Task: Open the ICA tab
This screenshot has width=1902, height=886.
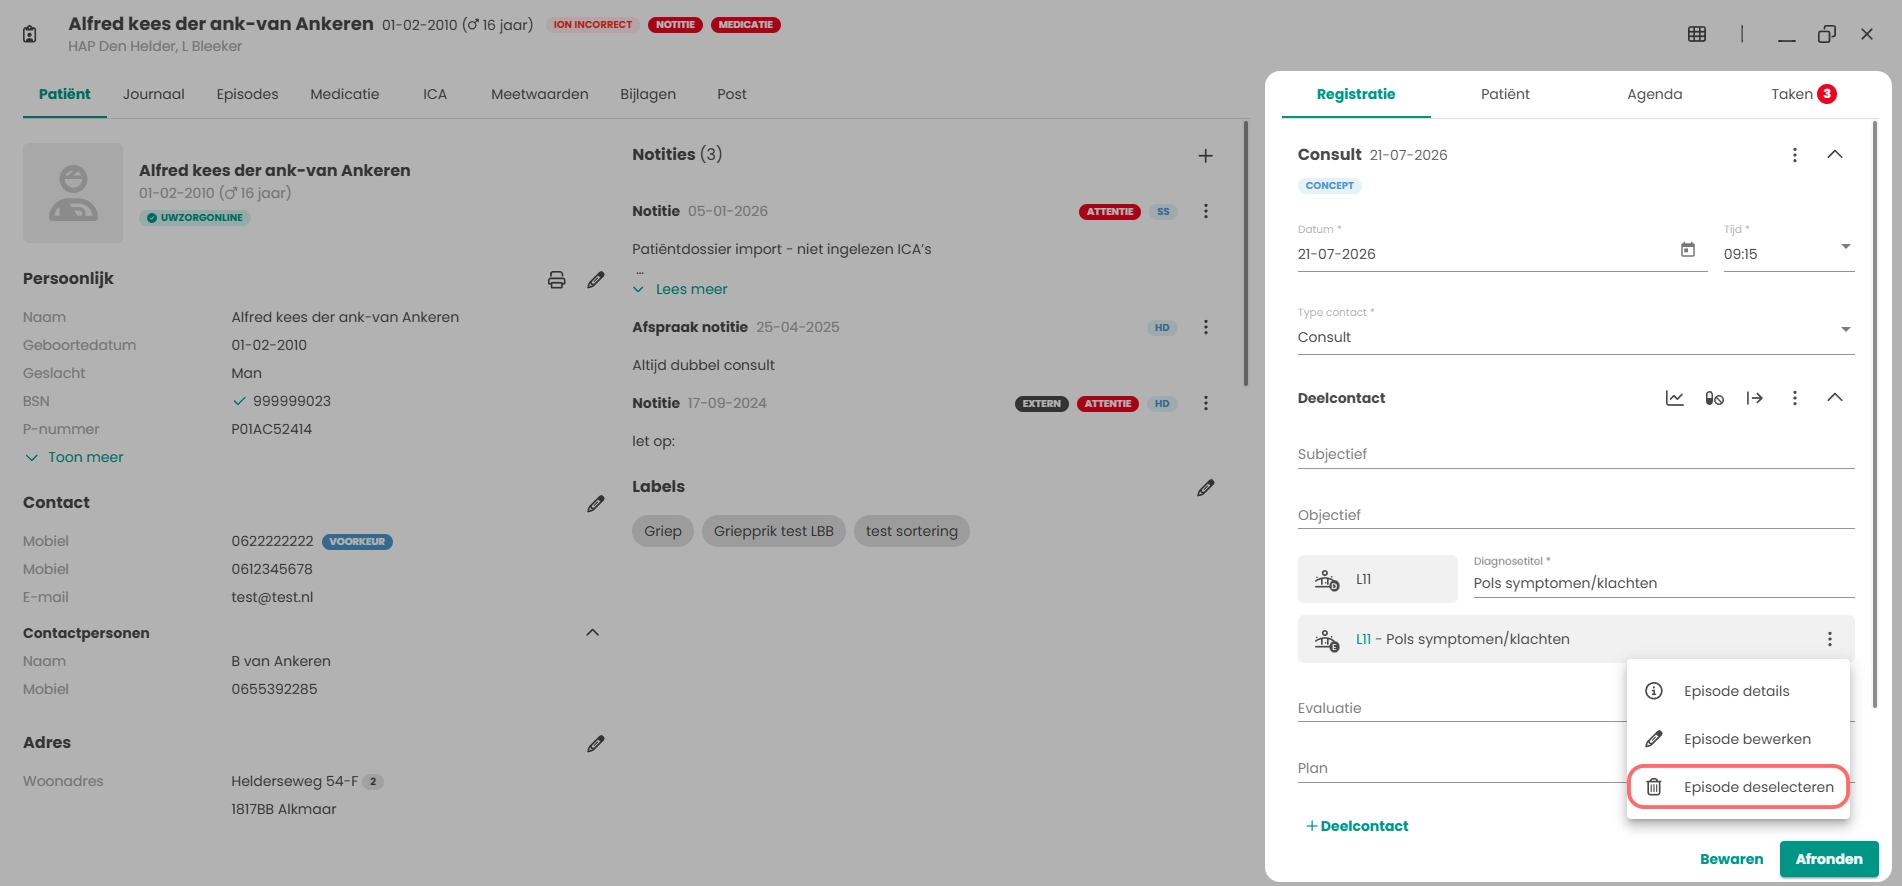Action: click(x=435, y=94)
